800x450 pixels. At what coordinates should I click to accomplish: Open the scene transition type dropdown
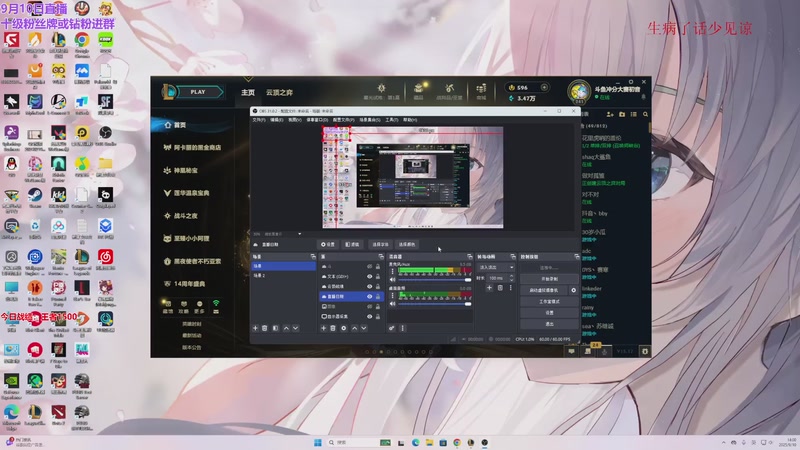click(496, 267)
